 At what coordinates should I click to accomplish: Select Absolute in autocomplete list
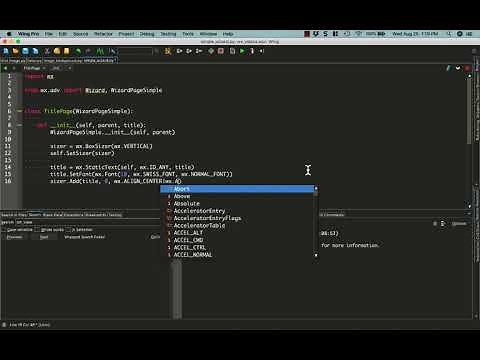click(237, 204)
